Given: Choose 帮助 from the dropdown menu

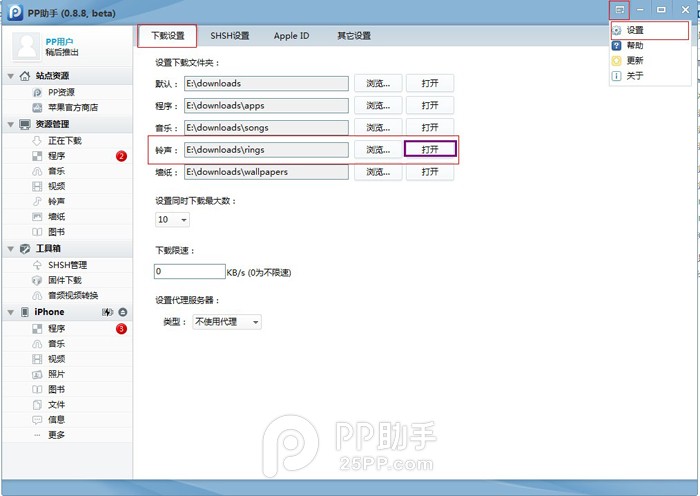Looking at the screenshot, I should pos(650,46).
